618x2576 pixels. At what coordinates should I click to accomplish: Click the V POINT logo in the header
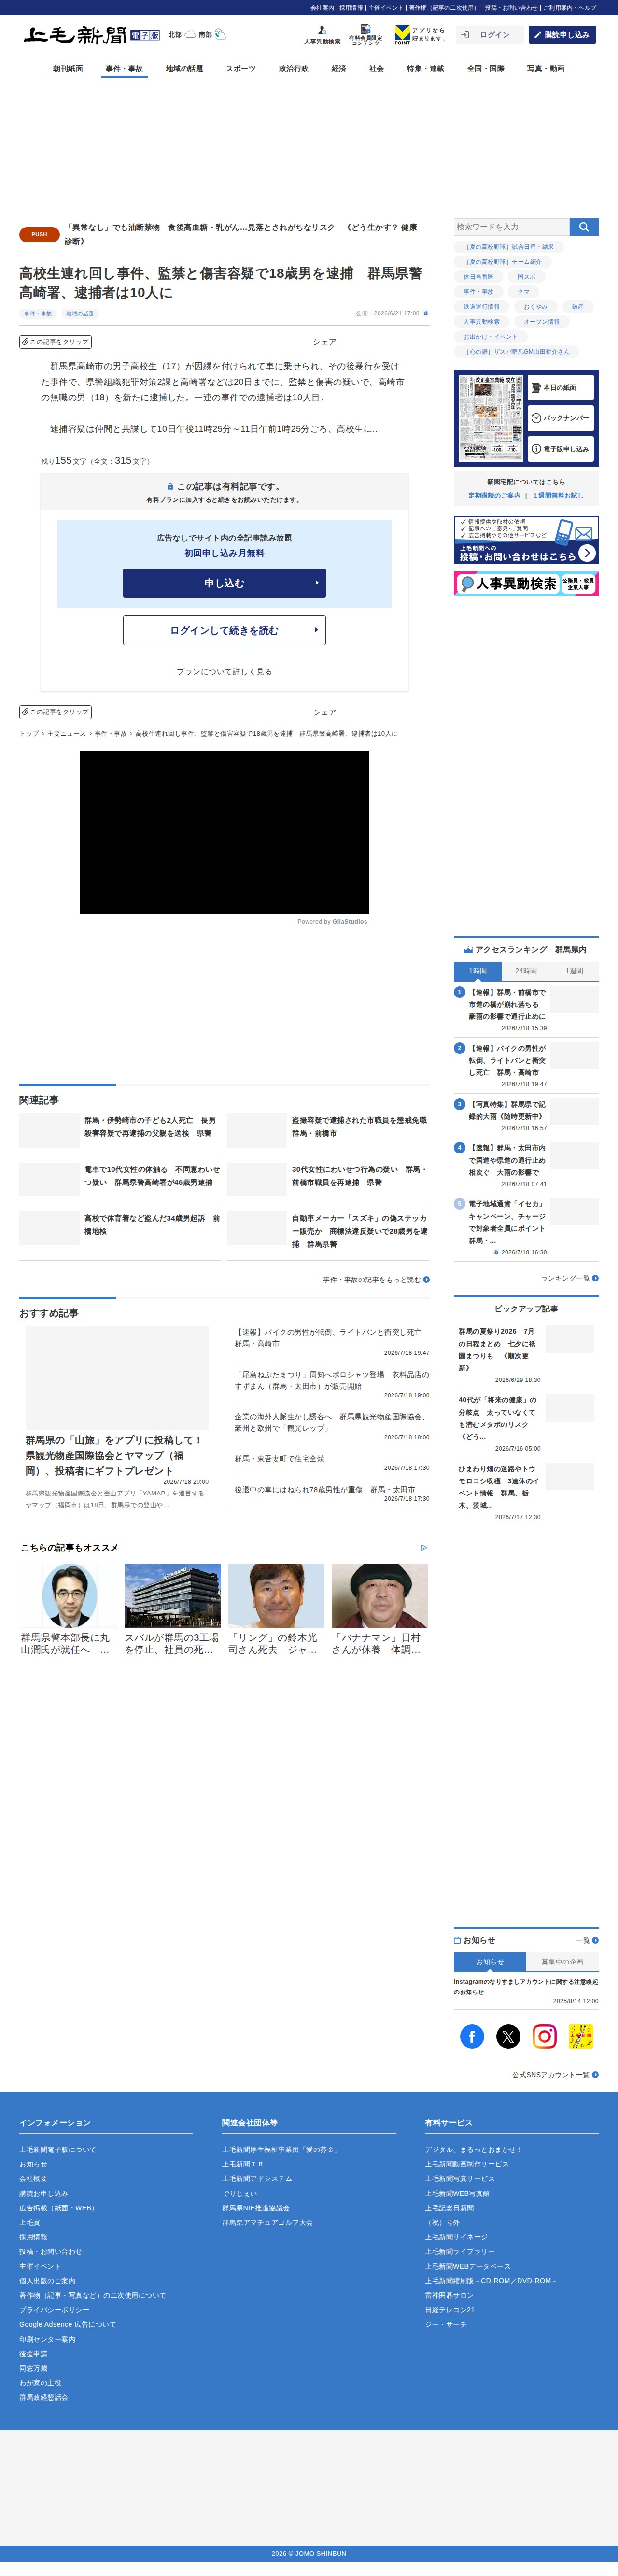[x=402, y=35]
